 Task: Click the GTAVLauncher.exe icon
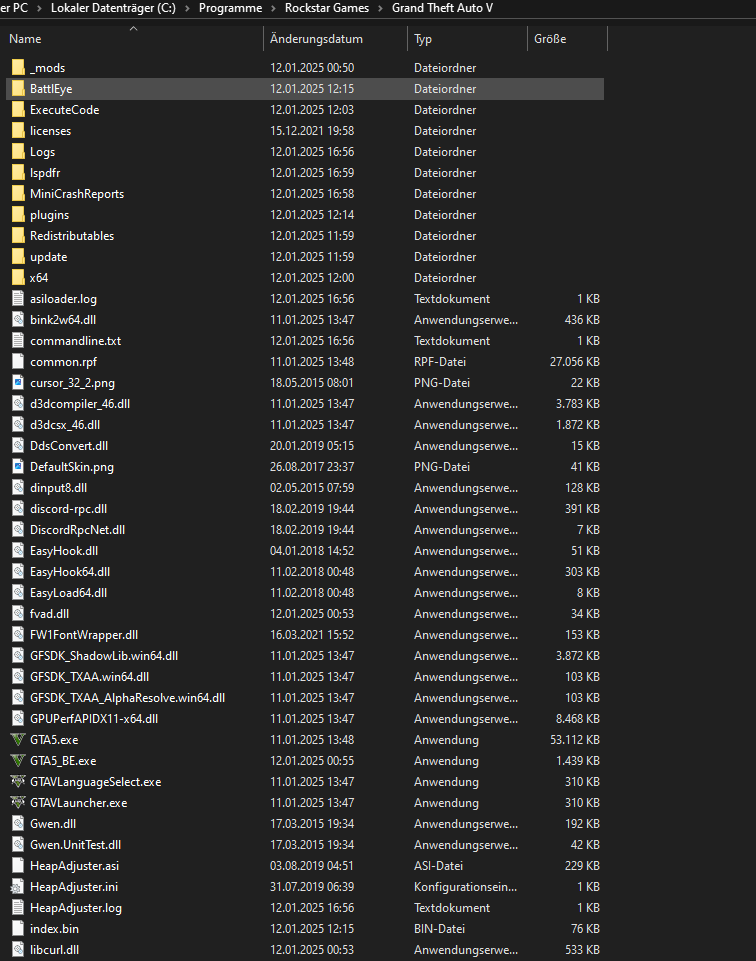coord(18,802)
